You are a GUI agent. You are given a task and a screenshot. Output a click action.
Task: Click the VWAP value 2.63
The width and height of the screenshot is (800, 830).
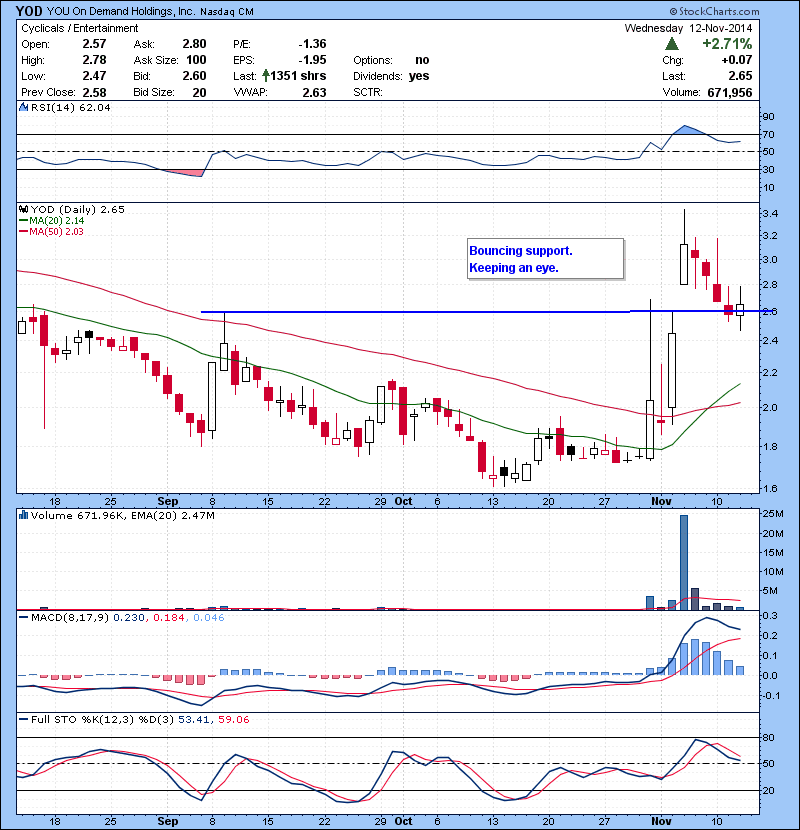[314, 92]
